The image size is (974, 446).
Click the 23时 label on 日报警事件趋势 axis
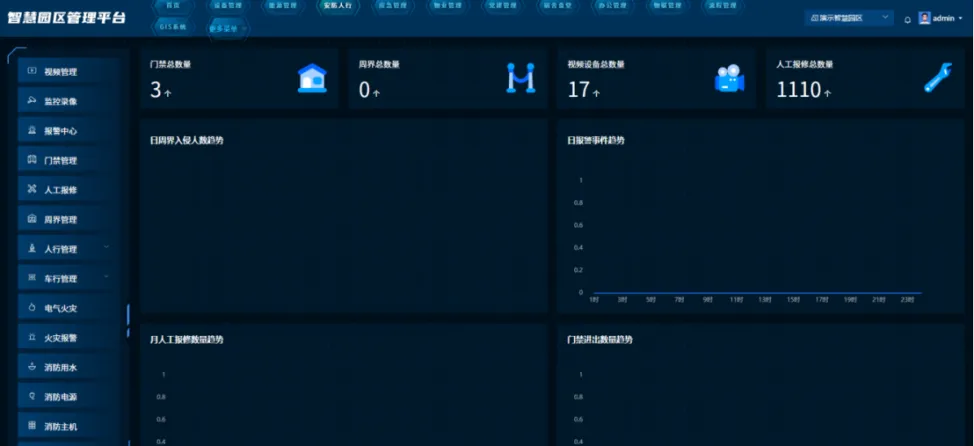(907, 300)
